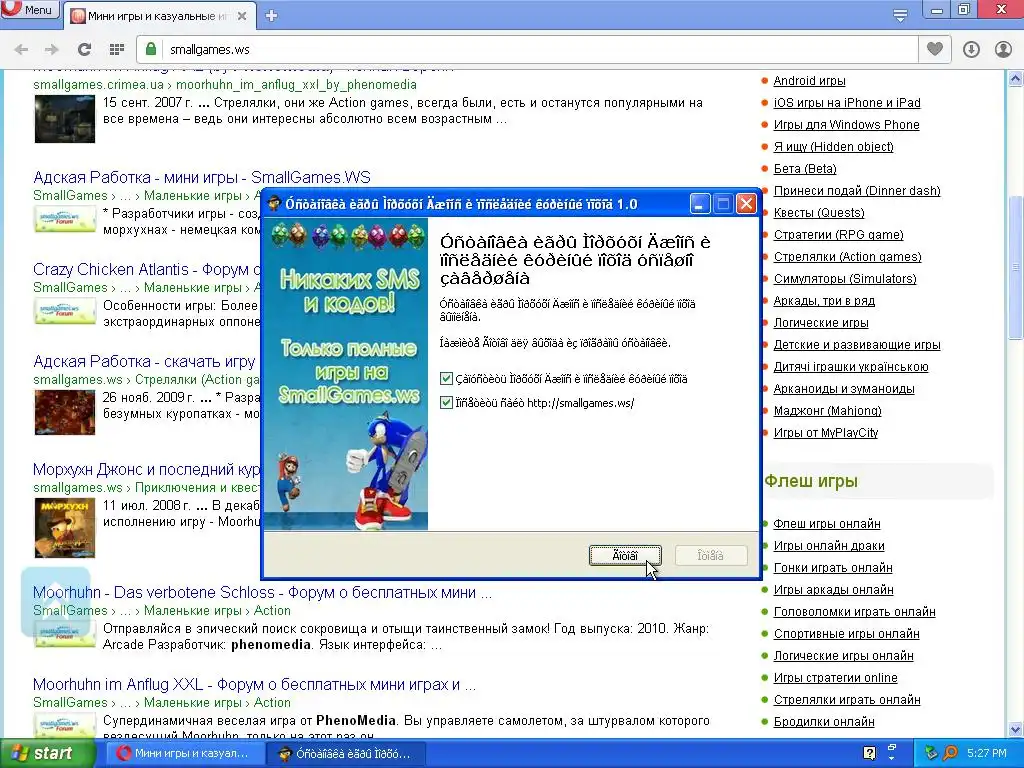Select the Мини игры и казуальные tab
Image resolution: width=1024 pixels, height=768 pixels.
(159, 16)
